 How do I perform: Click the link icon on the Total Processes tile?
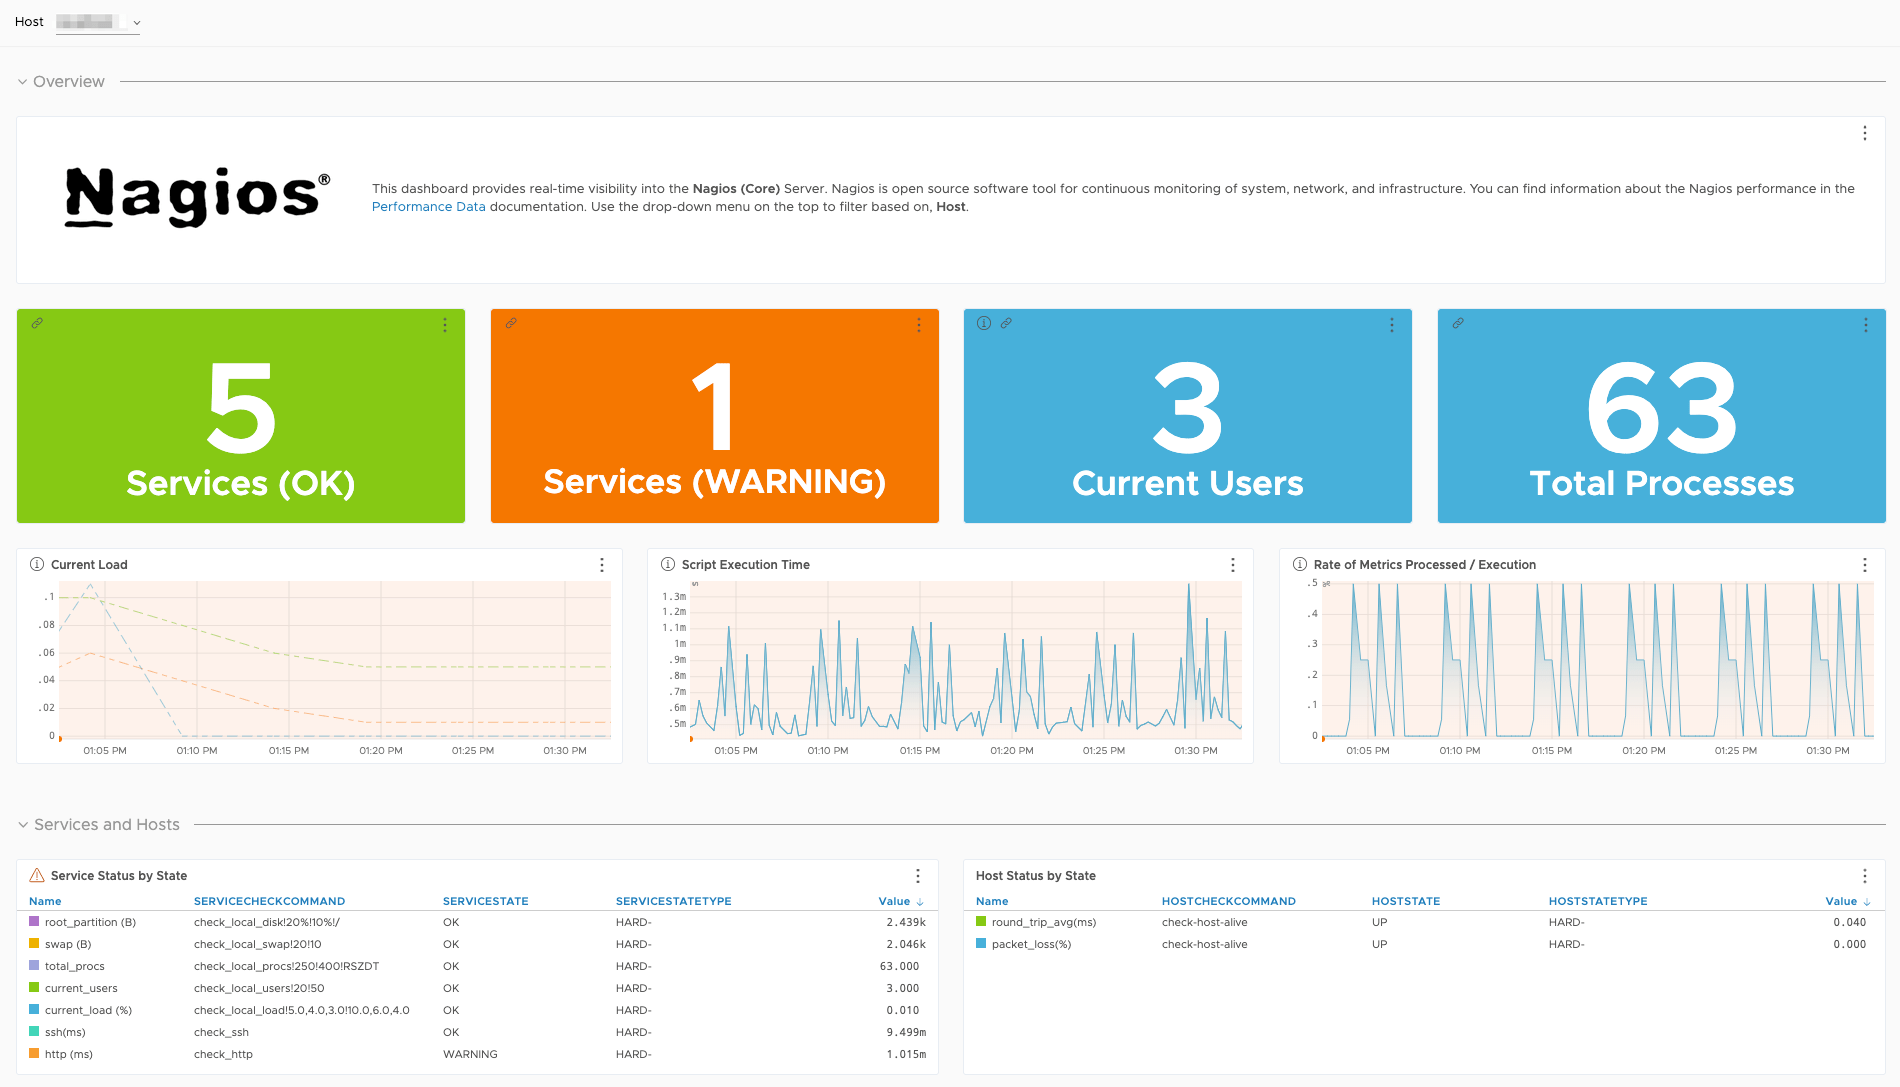point(1458,323)
